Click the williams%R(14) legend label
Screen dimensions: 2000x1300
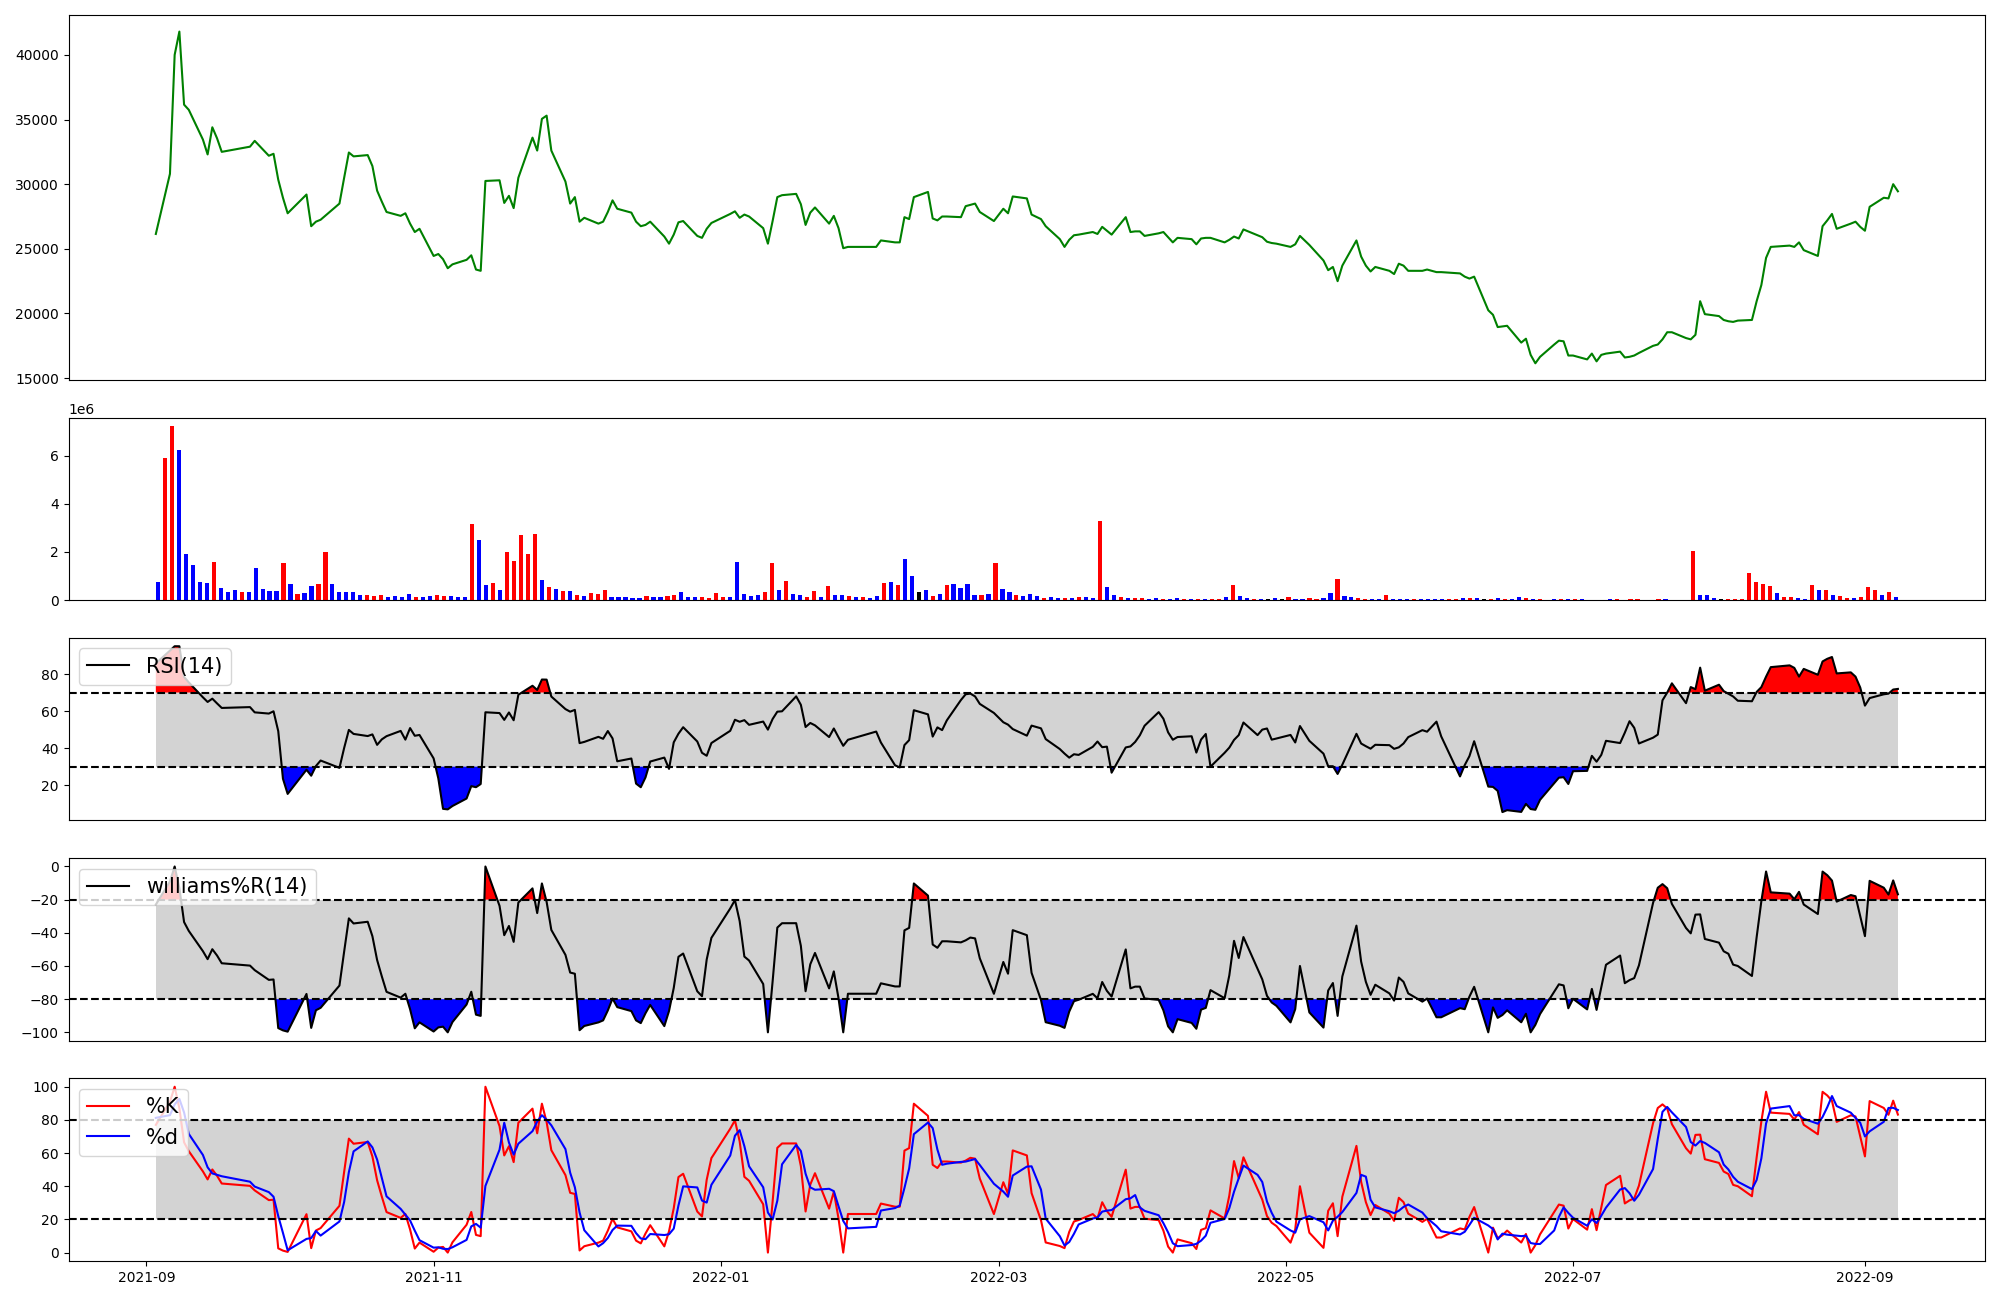coord(227,886)
